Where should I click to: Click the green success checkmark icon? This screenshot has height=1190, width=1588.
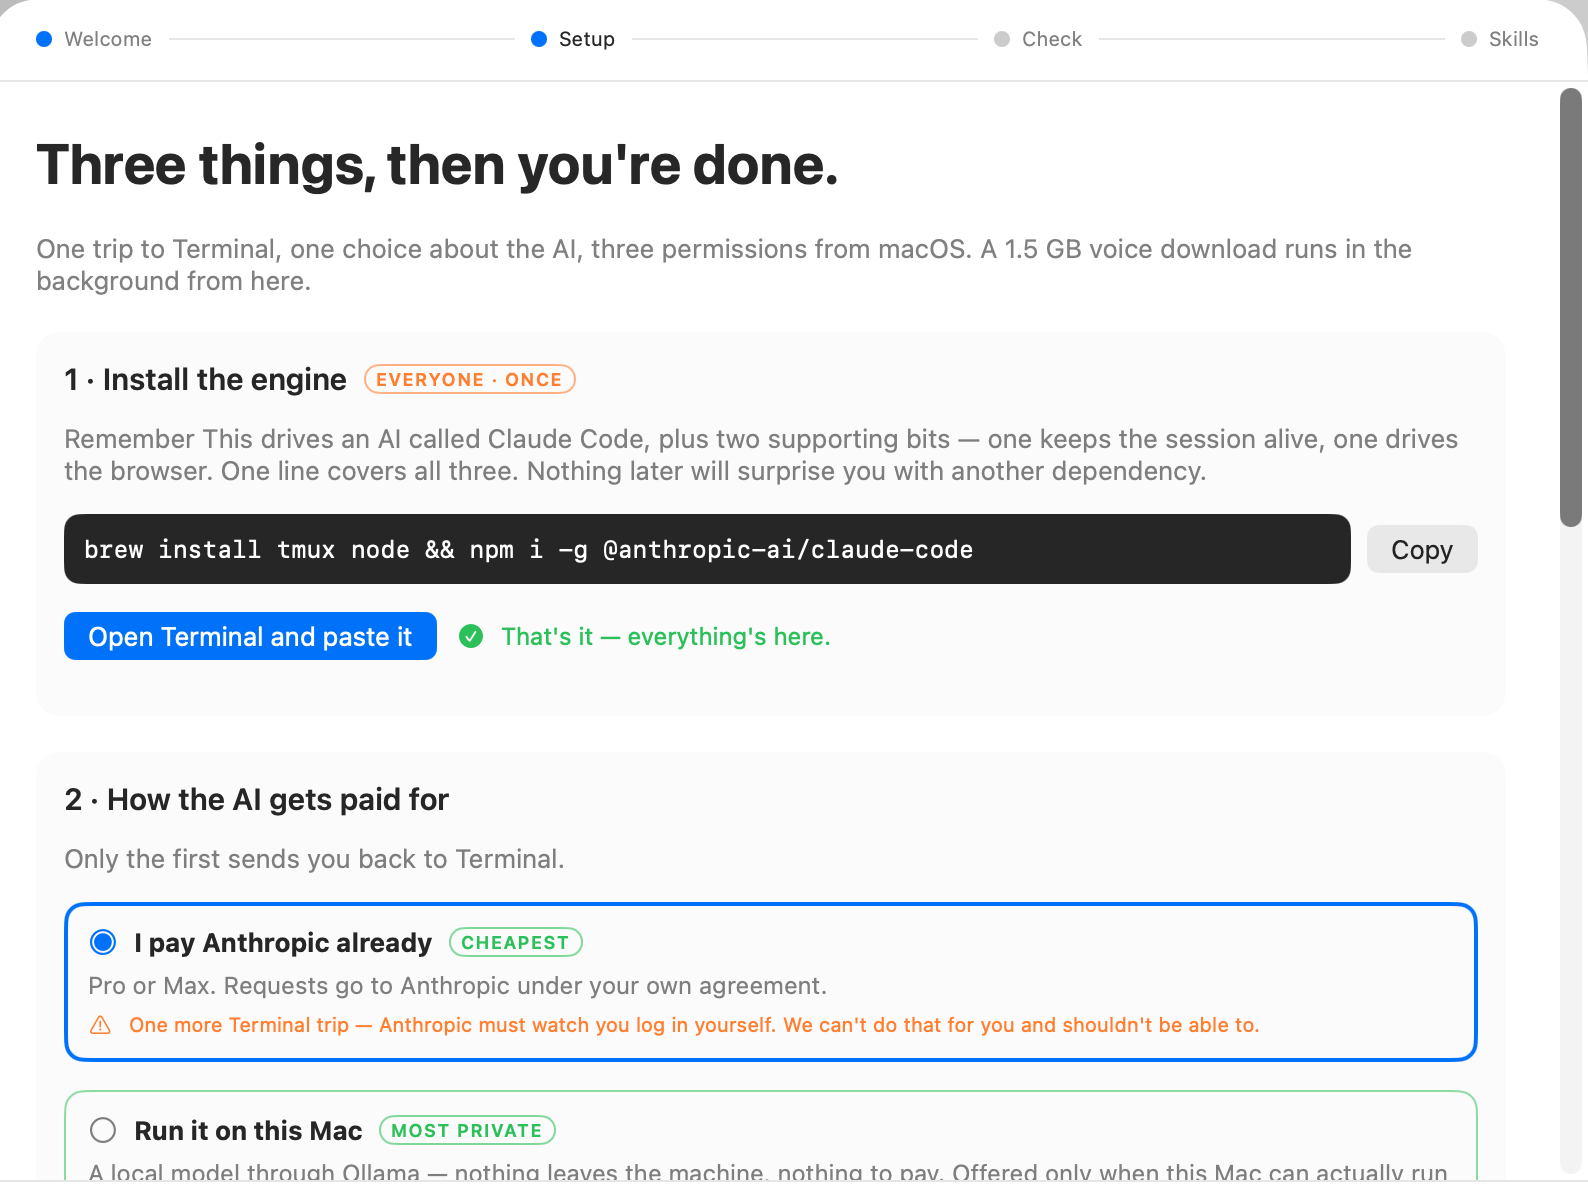coord(471,636)
